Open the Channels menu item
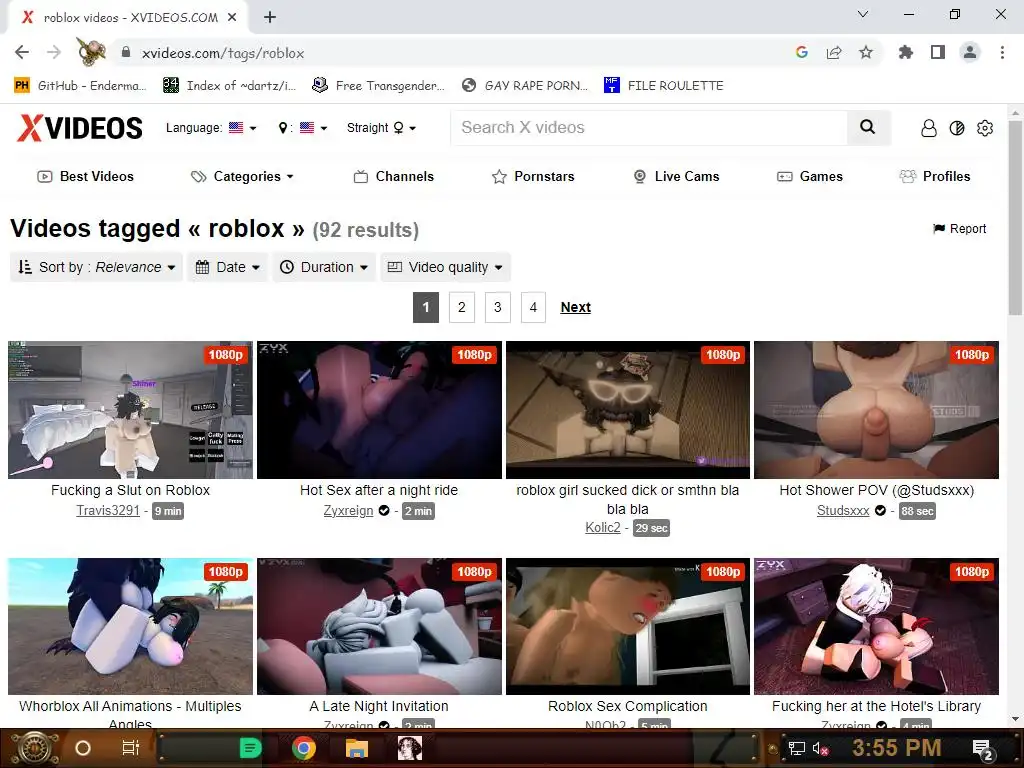Viewport: 1024px width, 768px height. tap(394, 176)
